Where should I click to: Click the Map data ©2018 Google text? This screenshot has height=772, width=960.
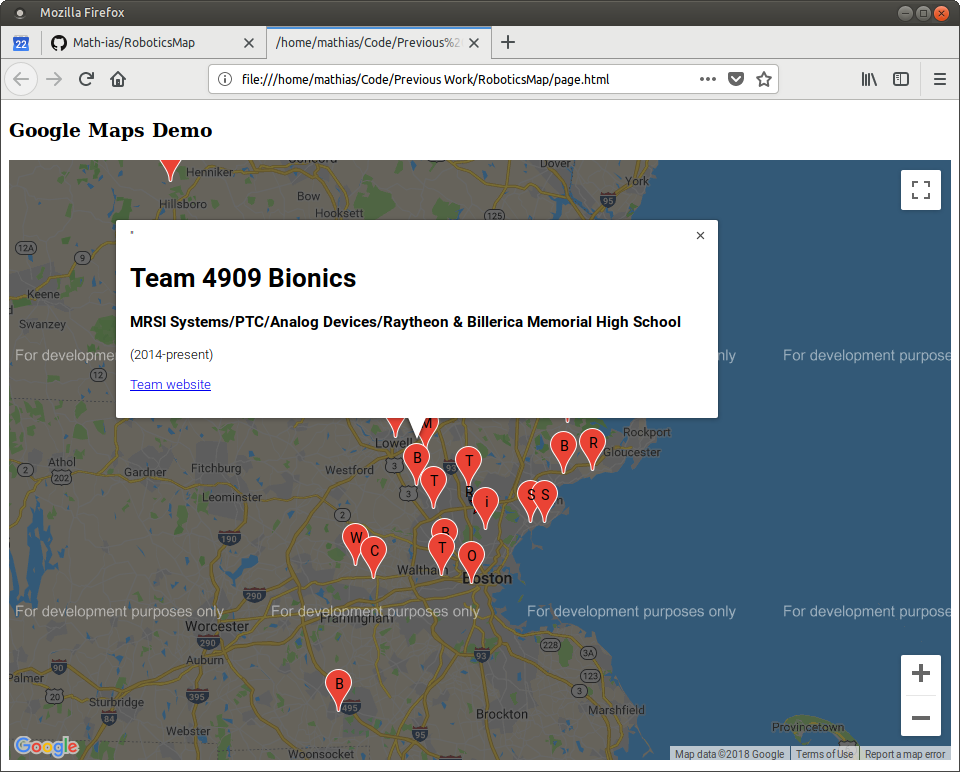pyautogui.click(x=729, y=754)
